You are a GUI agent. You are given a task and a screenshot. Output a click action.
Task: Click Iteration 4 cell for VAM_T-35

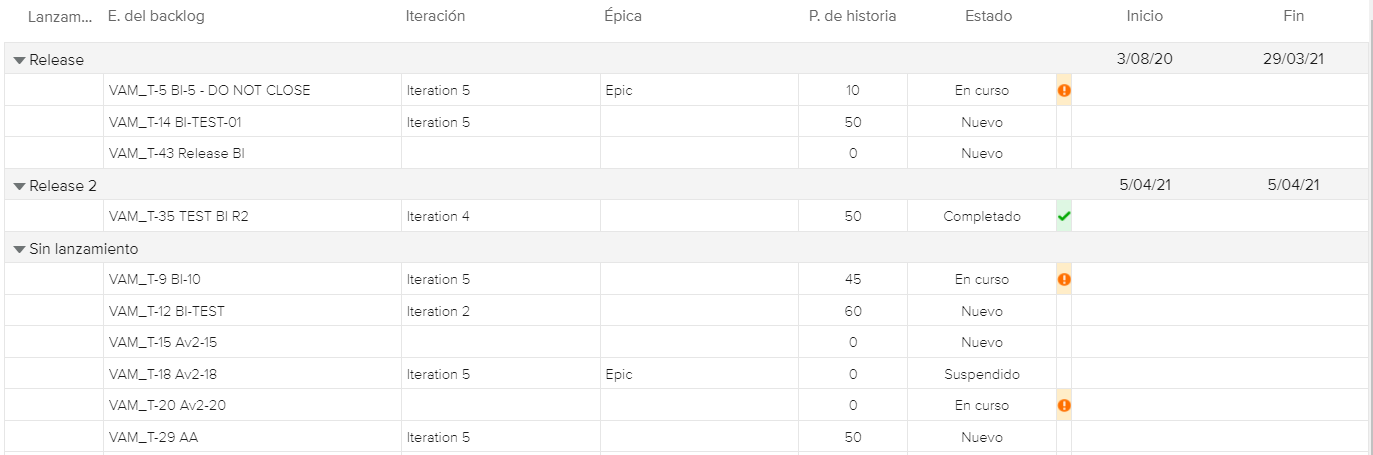tap(438, 216)
